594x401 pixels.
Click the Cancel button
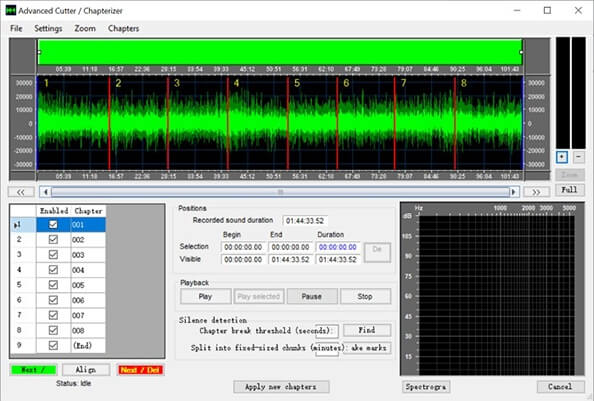[560, 387]
